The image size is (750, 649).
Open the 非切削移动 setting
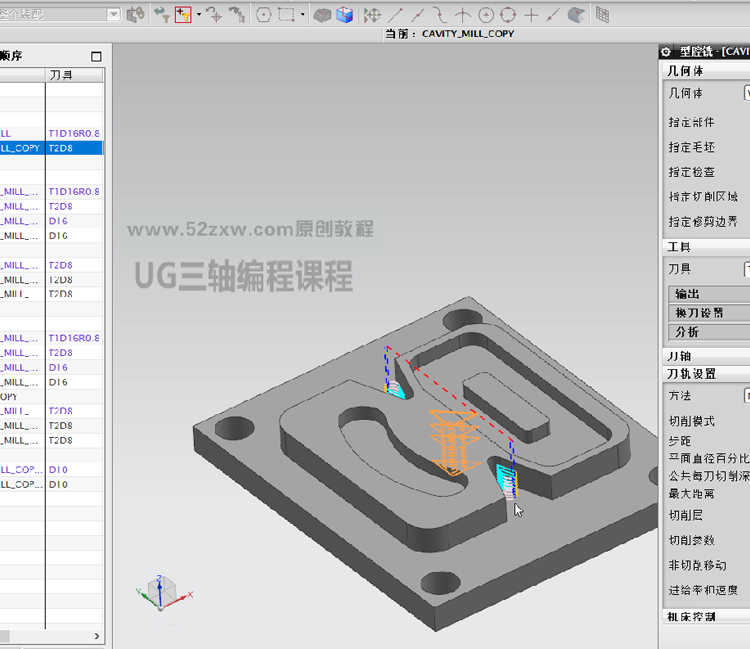697,565
